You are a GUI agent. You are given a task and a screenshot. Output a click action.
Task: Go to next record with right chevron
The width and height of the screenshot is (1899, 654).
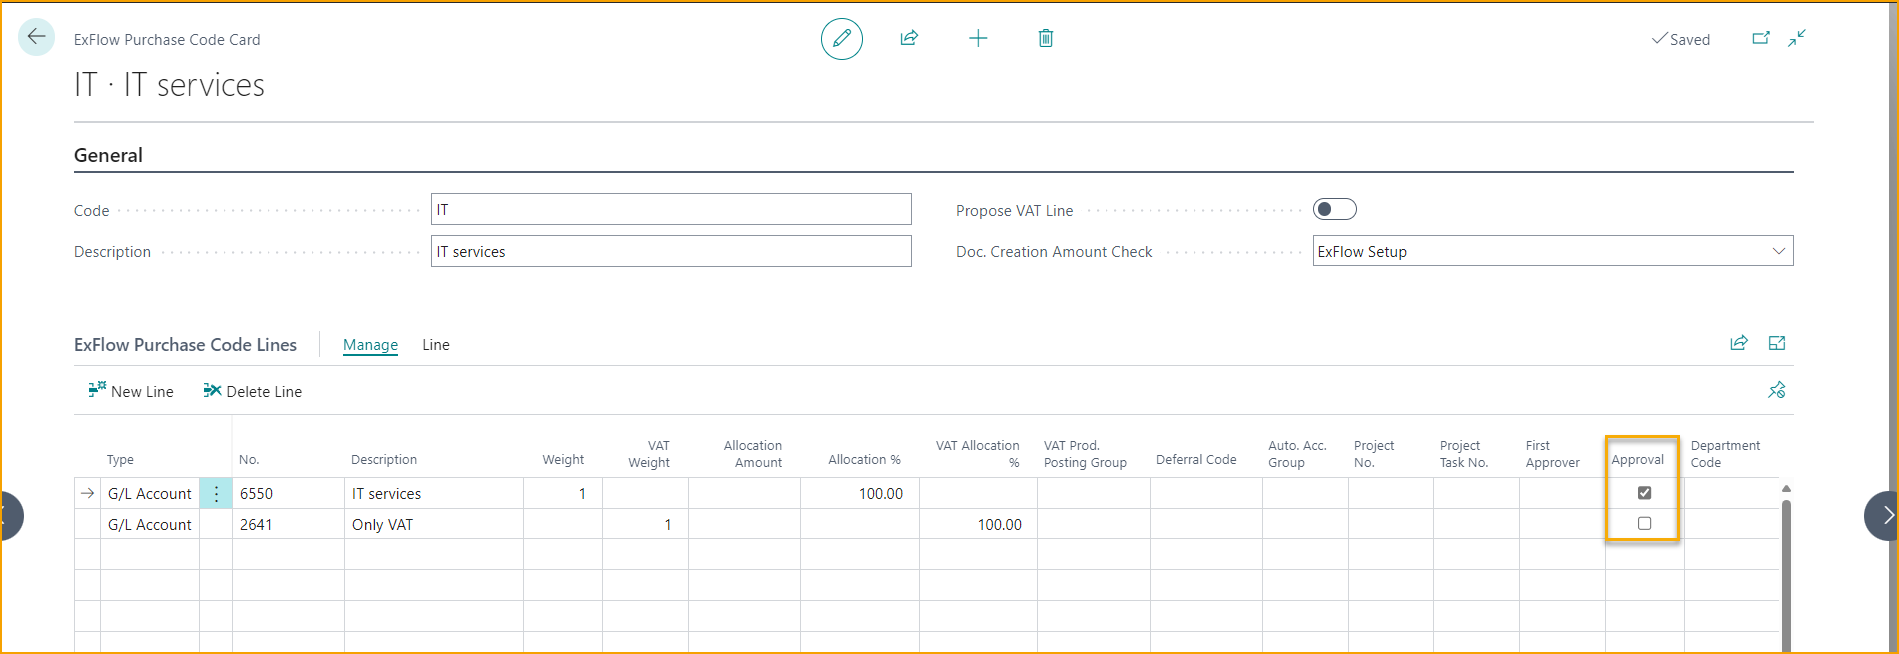1884,516
